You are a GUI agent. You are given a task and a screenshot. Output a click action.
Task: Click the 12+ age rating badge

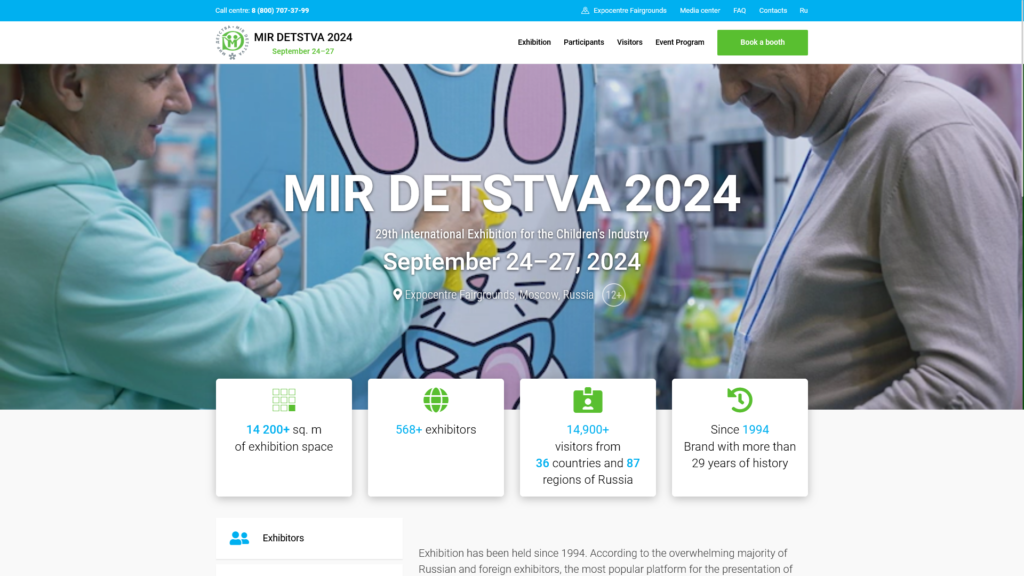click(613, 295)
